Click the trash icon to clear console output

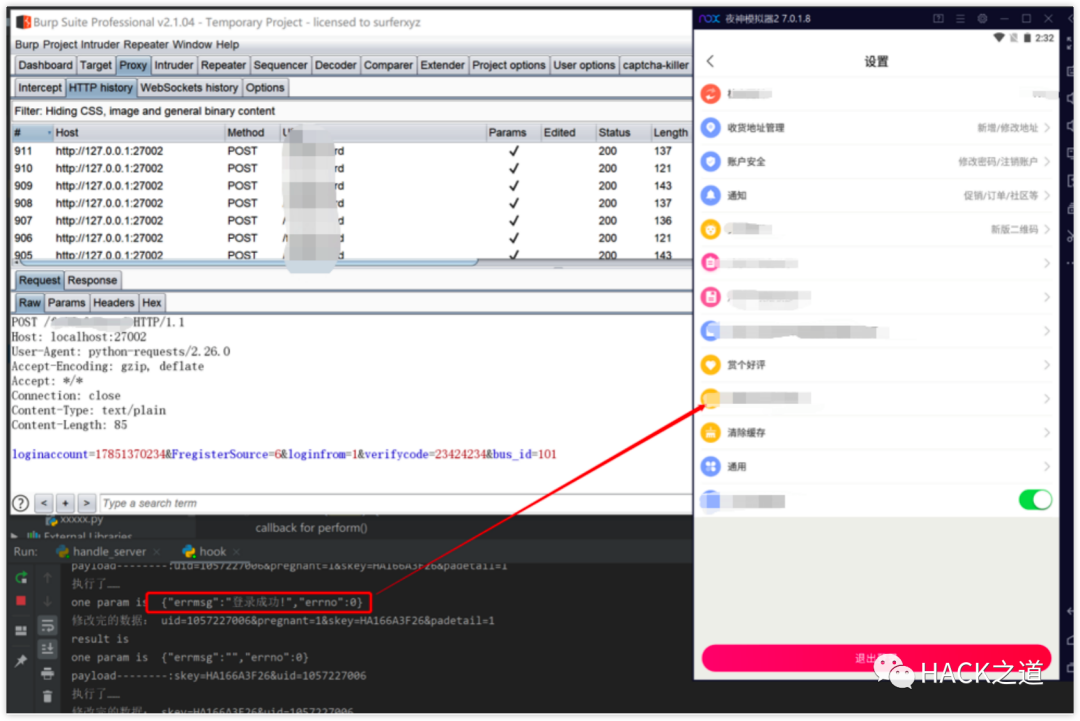tap(47, 697)
